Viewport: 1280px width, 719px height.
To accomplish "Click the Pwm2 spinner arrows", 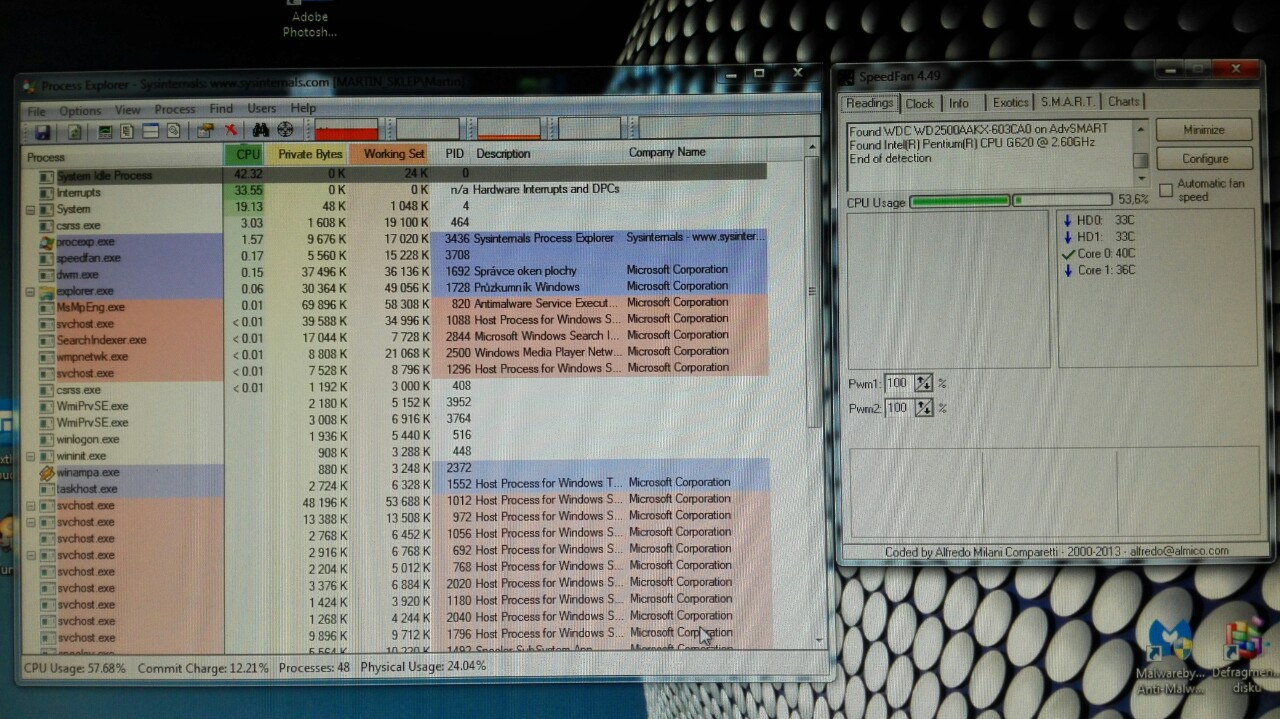I will point(923,407).
